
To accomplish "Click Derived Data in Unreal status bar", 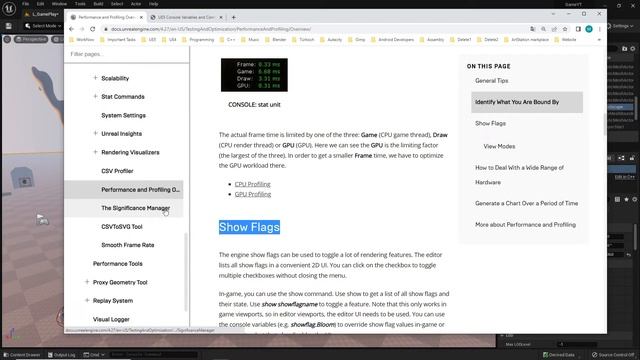I will (558, 355).
